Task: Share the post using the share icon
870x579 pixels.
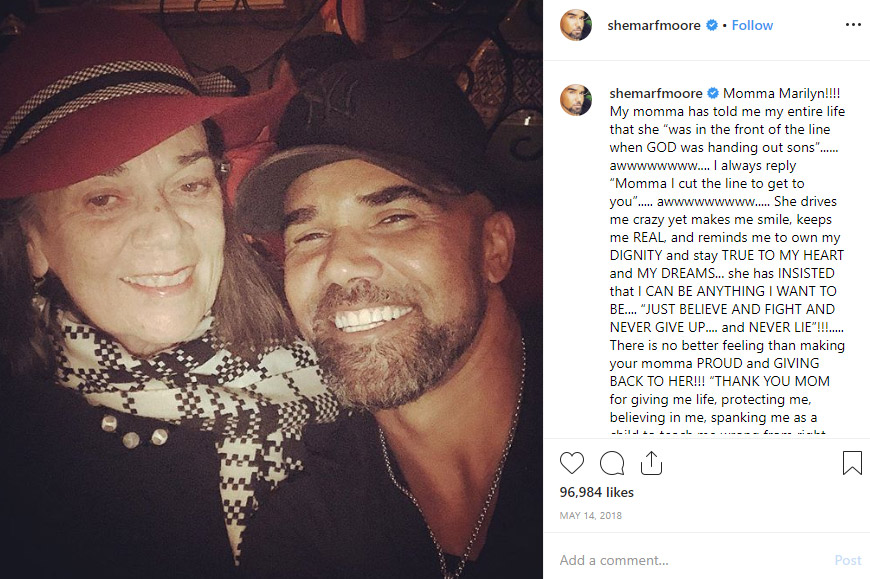Action: tap(651, 463)
